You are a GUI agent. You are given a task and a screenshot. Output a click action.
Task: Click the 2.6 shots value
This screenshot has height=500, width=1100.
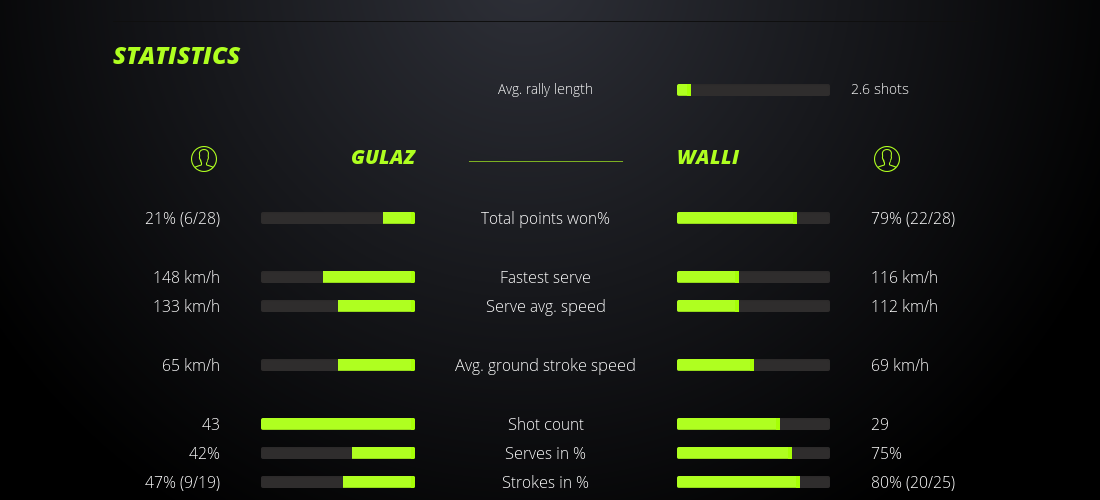pos(880,89)
